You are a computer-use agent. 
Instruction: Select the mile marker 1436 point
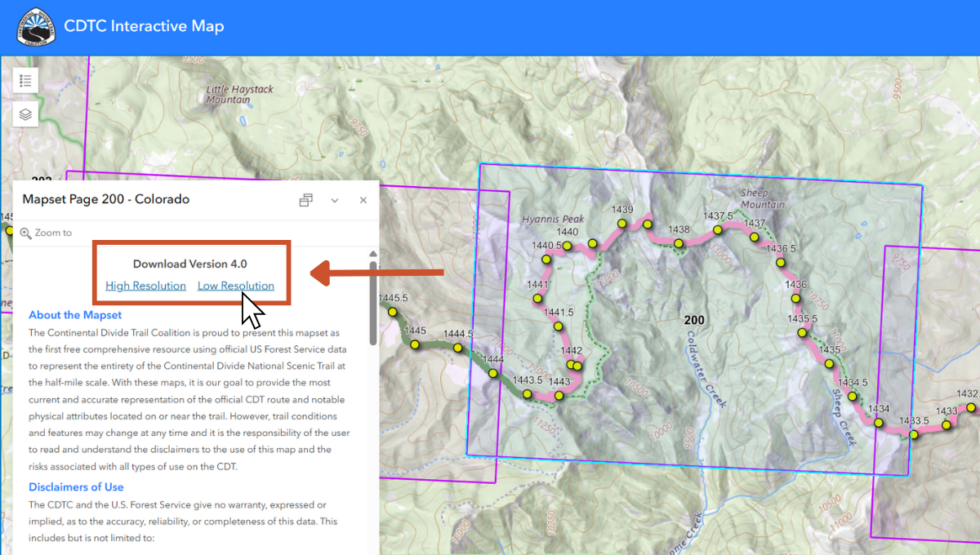[x=796, y=298]
